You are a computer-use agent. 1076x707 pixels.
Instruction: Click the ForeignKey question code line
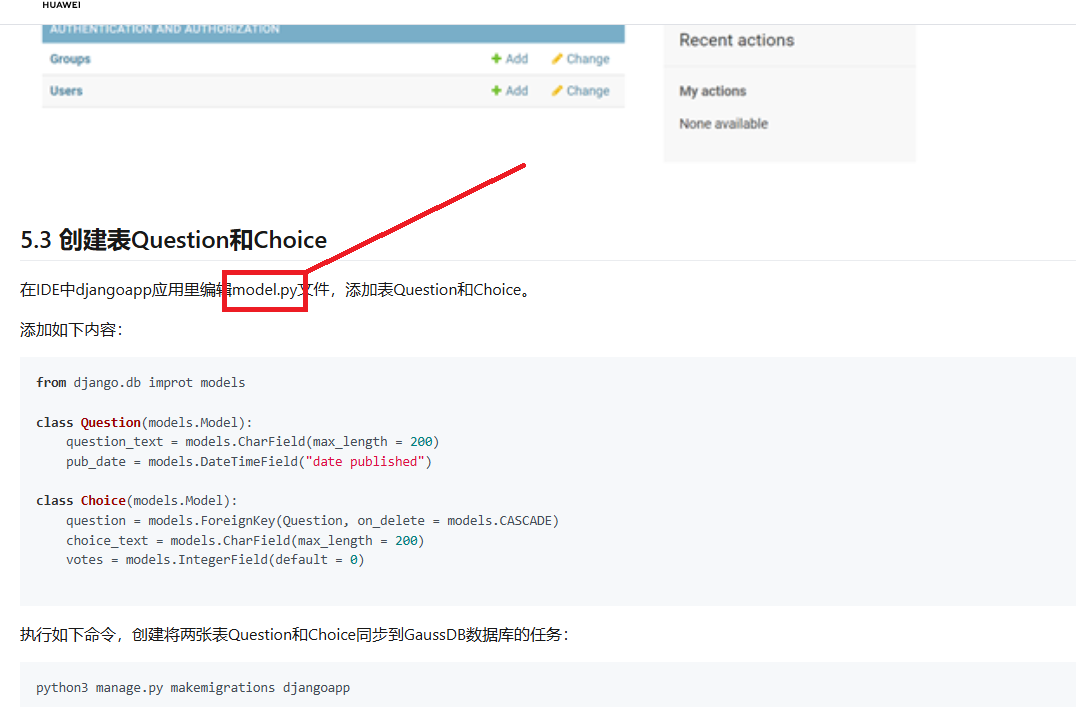(x=312, y=520)
